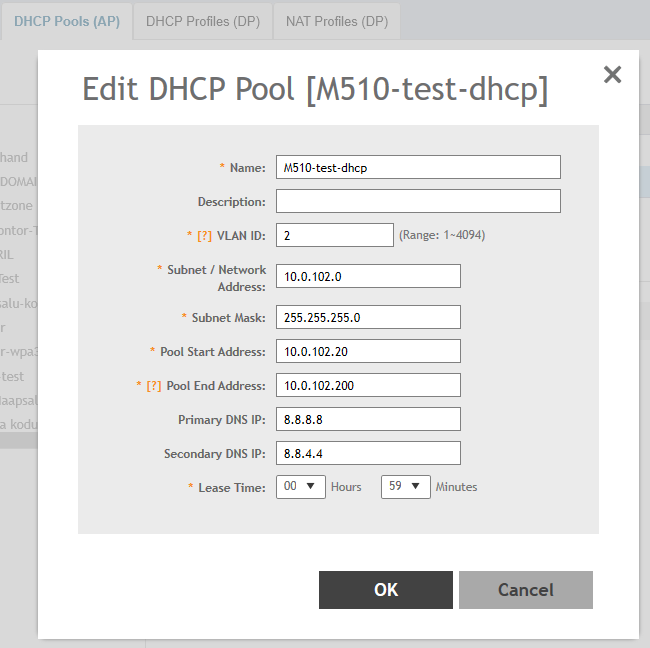This screenshot has width=650, height=648.
Task: Cancel editing the DHCP pool
Action: coord(525,590)
